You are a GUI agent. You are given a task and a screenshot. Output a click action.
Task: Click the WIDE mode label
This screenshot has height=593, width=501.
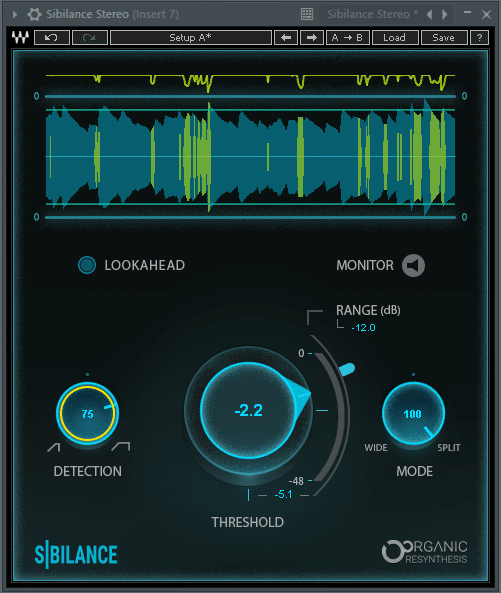click(376, 448)
